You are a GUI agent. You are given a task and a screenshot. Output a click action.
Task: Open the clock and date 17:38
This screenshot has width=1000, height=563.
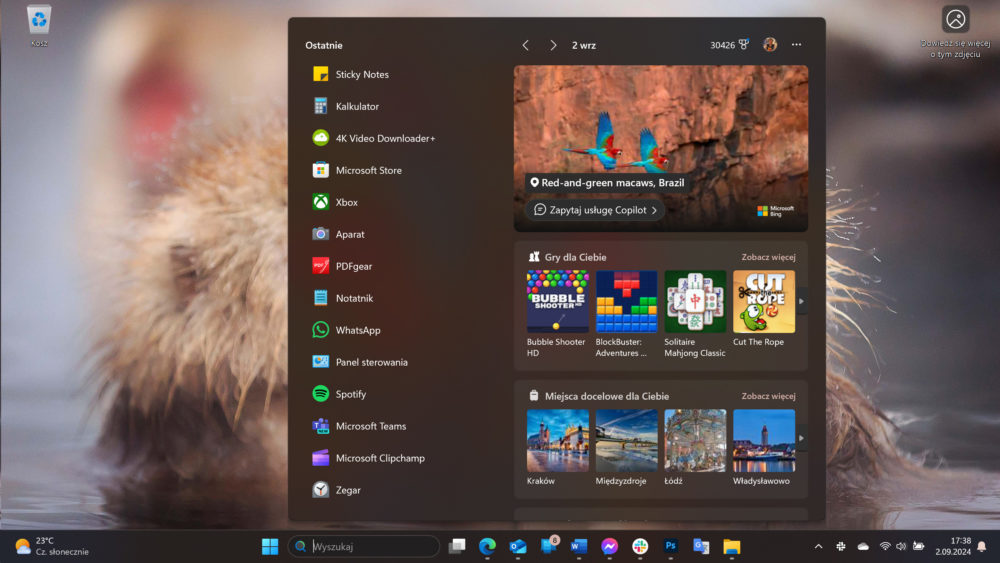coord(953,546)
